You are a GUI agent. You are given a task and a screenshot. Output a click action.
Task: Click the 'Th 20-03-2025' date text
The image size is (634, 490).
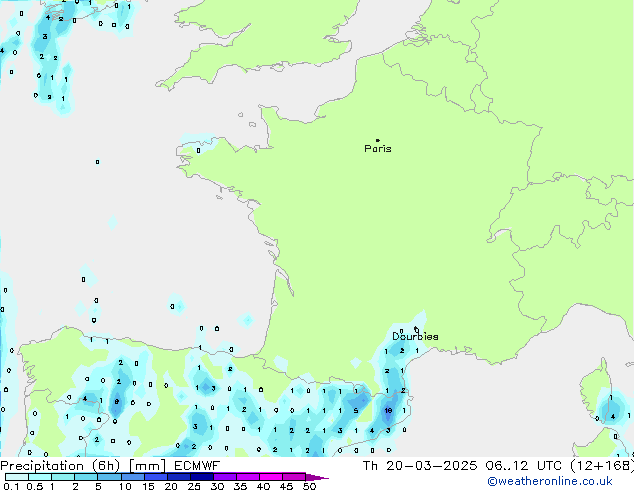click(420, 466)
